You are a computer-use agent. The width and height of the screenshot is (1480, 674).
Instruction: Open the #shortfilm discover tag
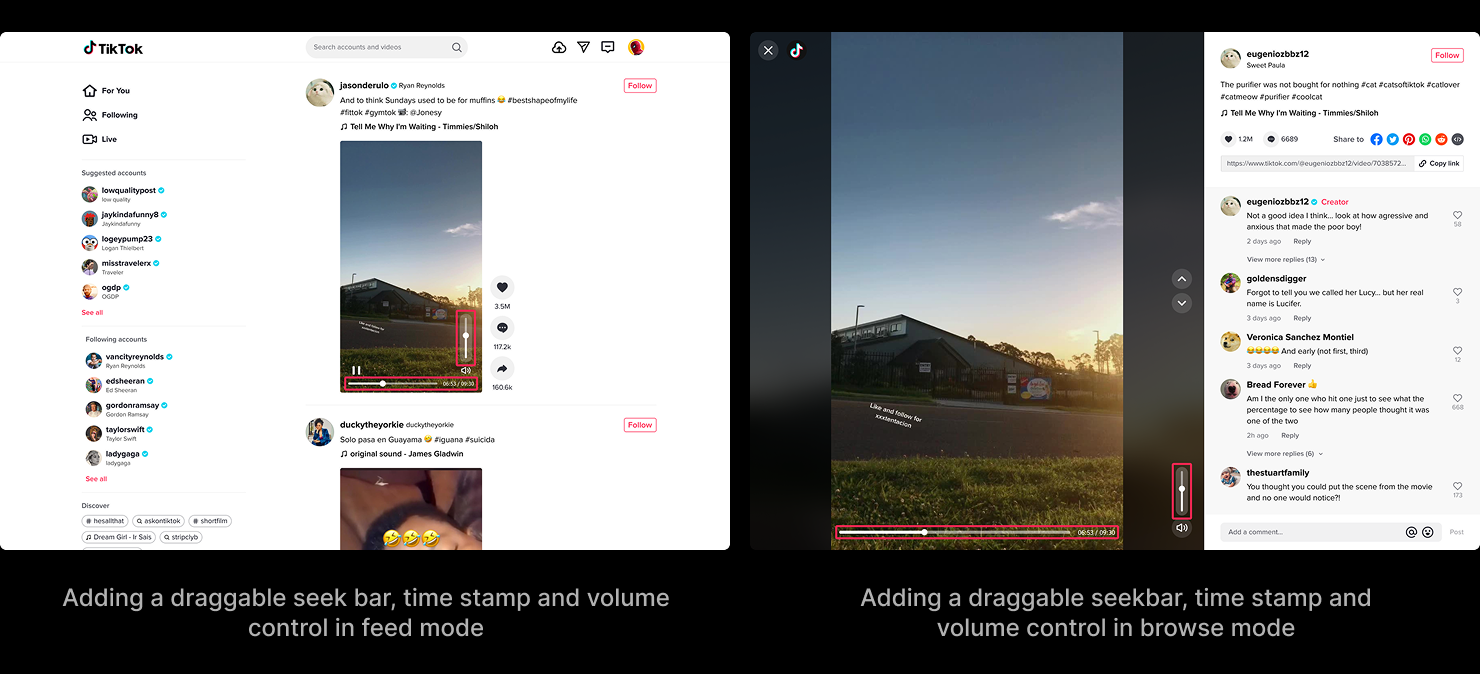210,521
